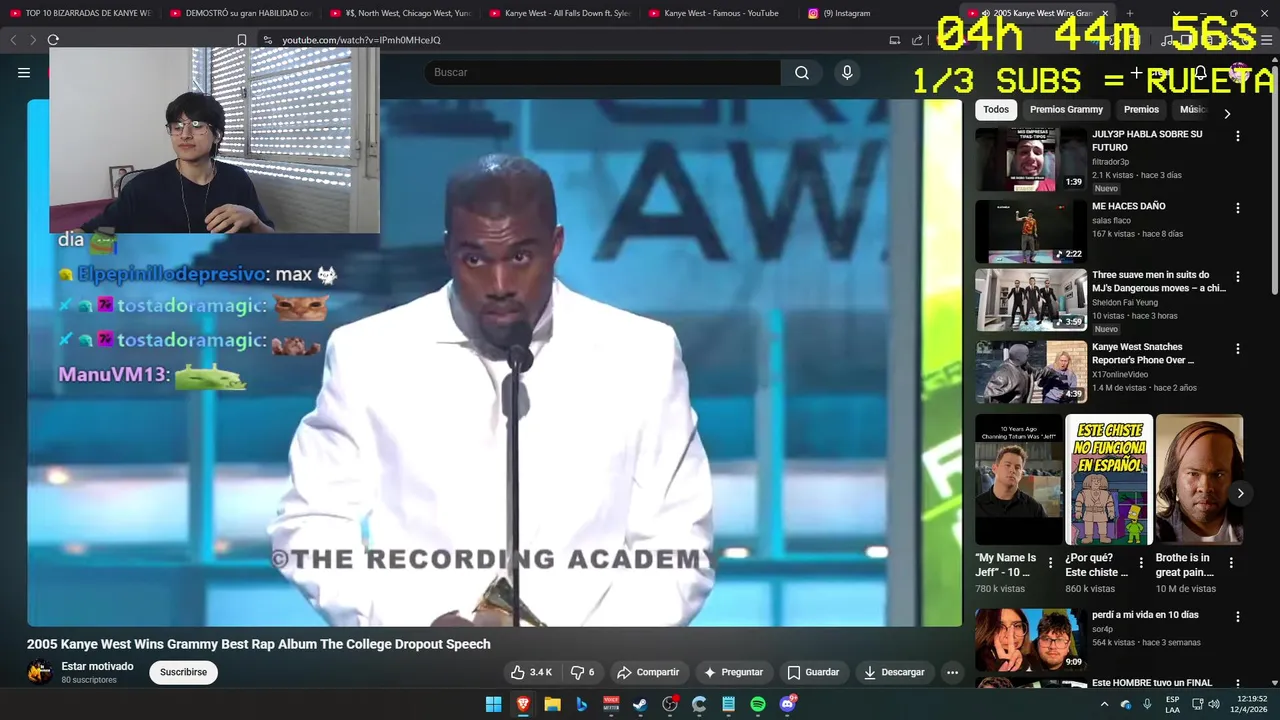Switch to TOP 10 BIZARRADAS DE KANYE tab

[x=80, y=13]
